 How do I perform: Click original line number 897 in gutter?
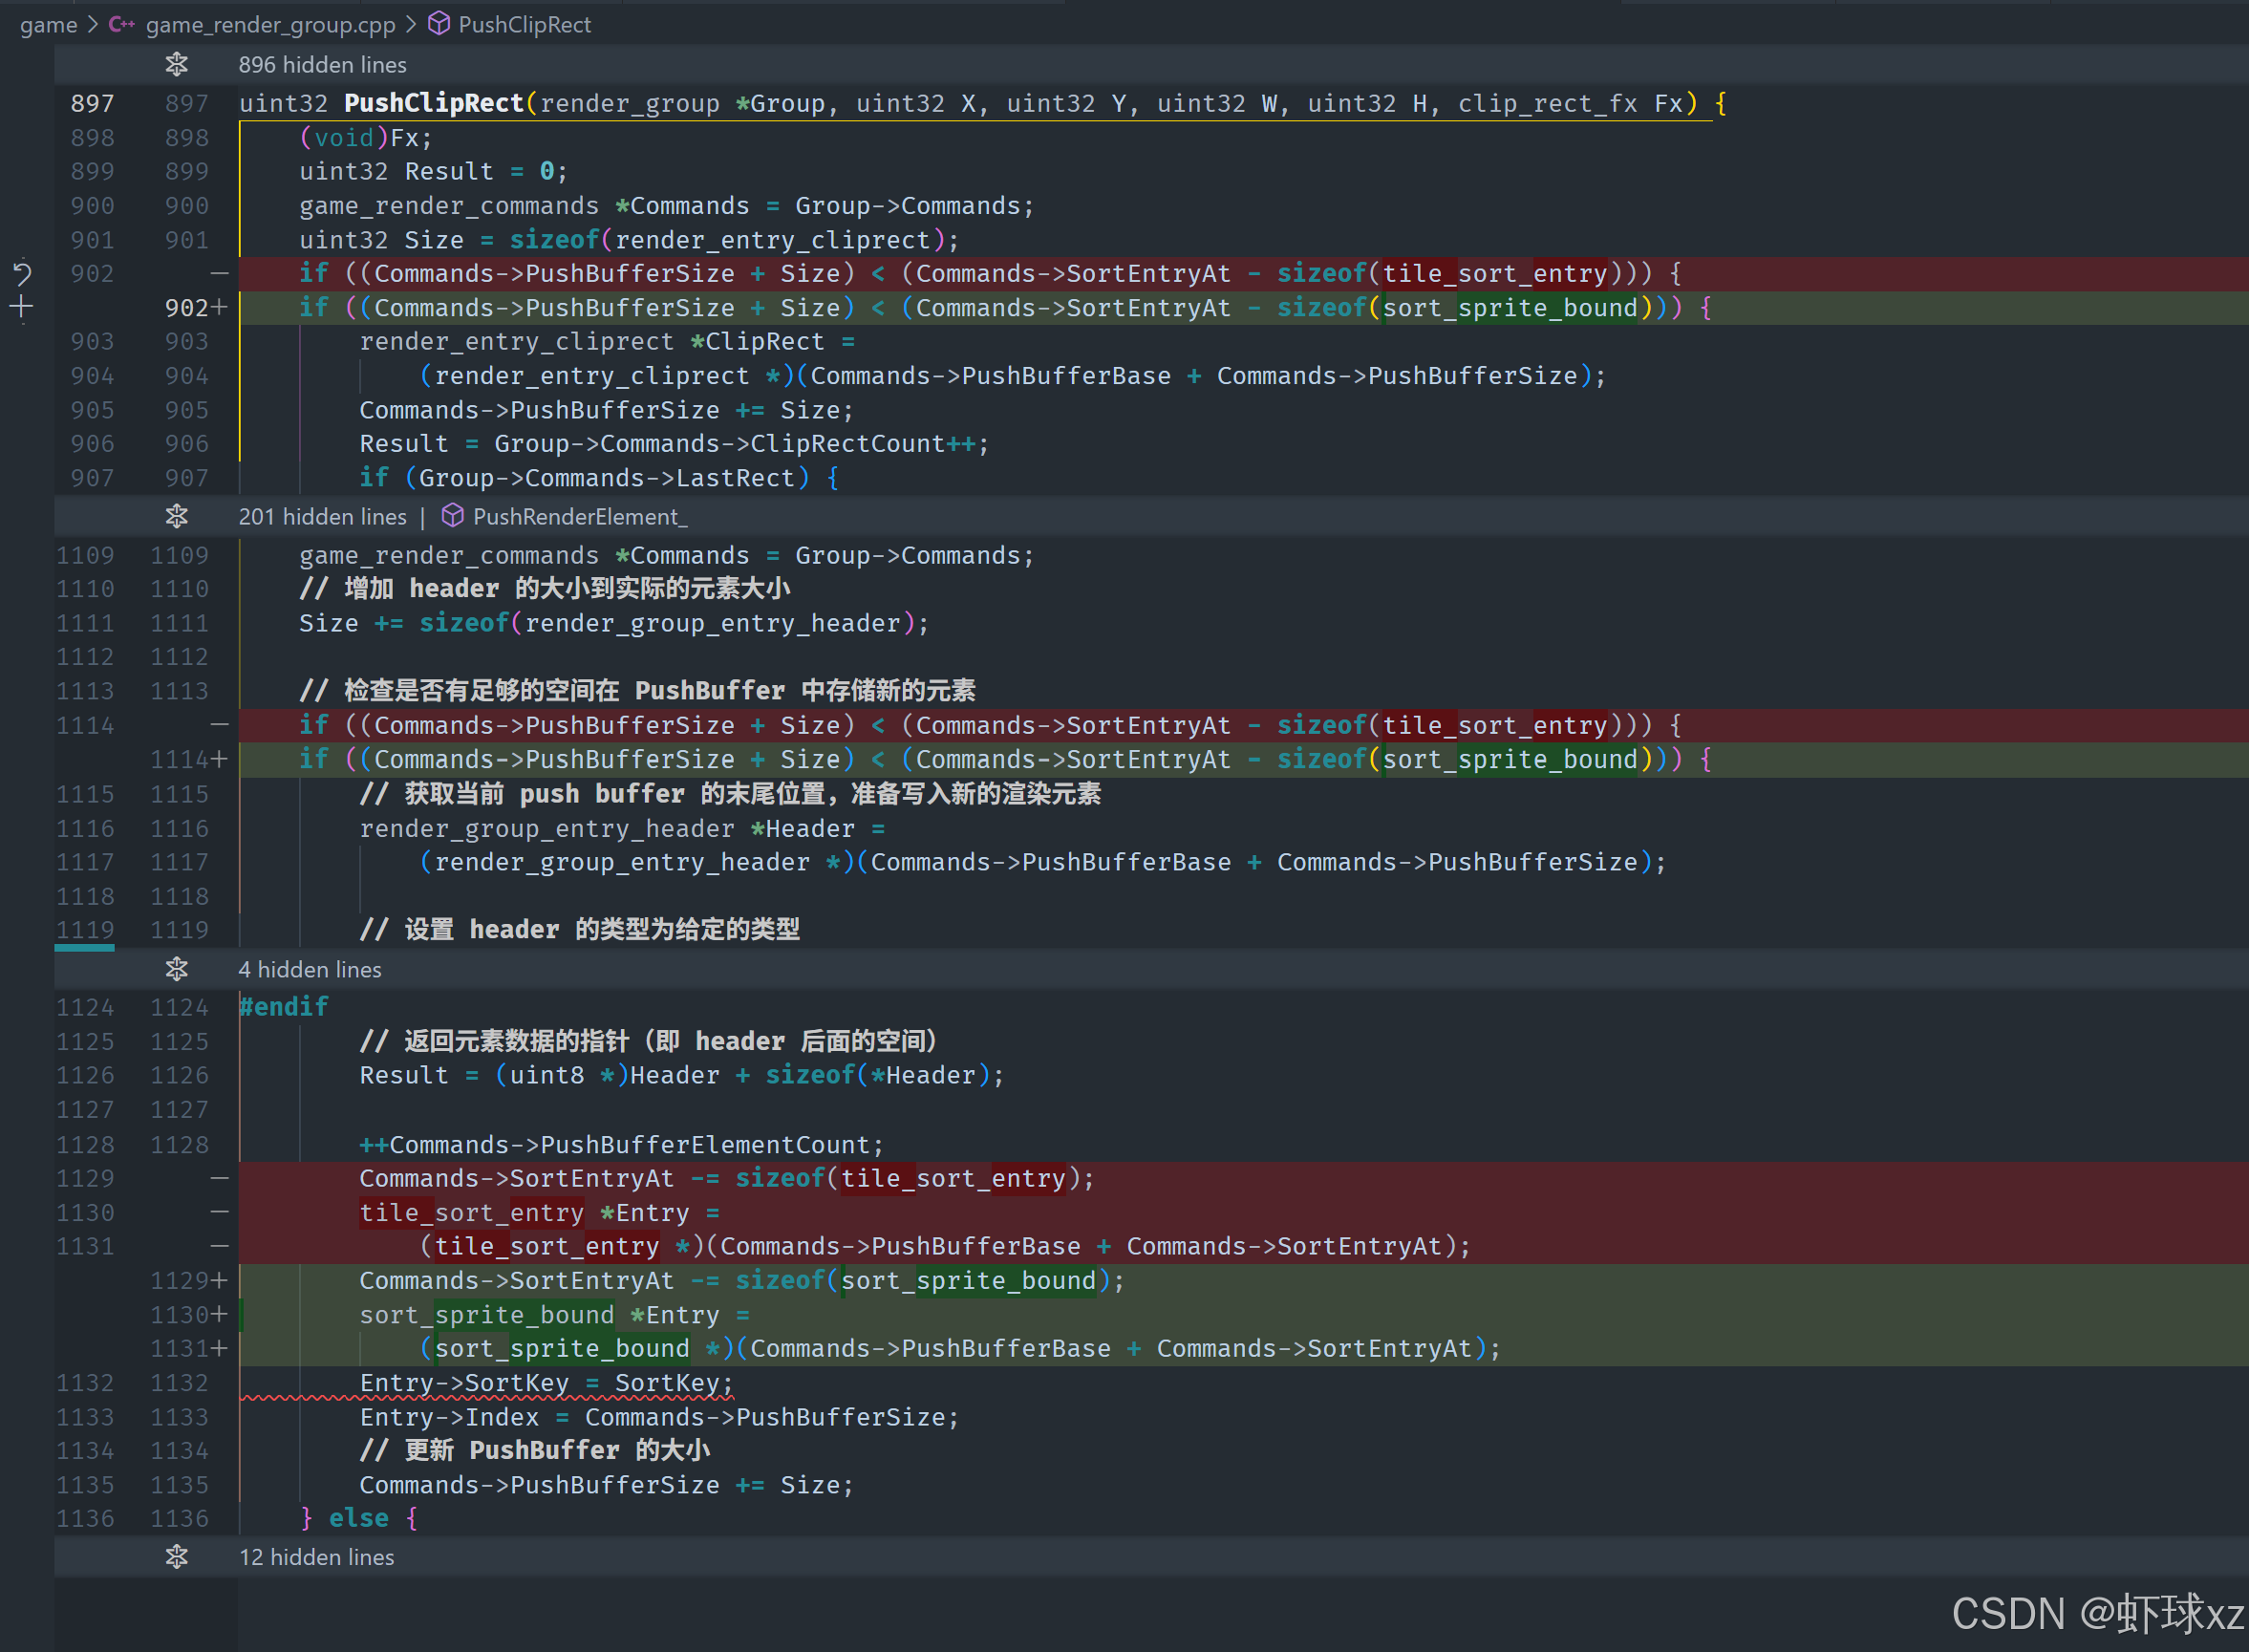92,103
